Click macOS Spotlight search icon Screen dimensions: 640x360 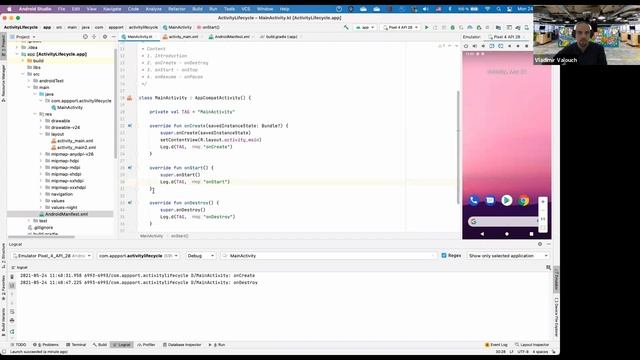[498, 9]
